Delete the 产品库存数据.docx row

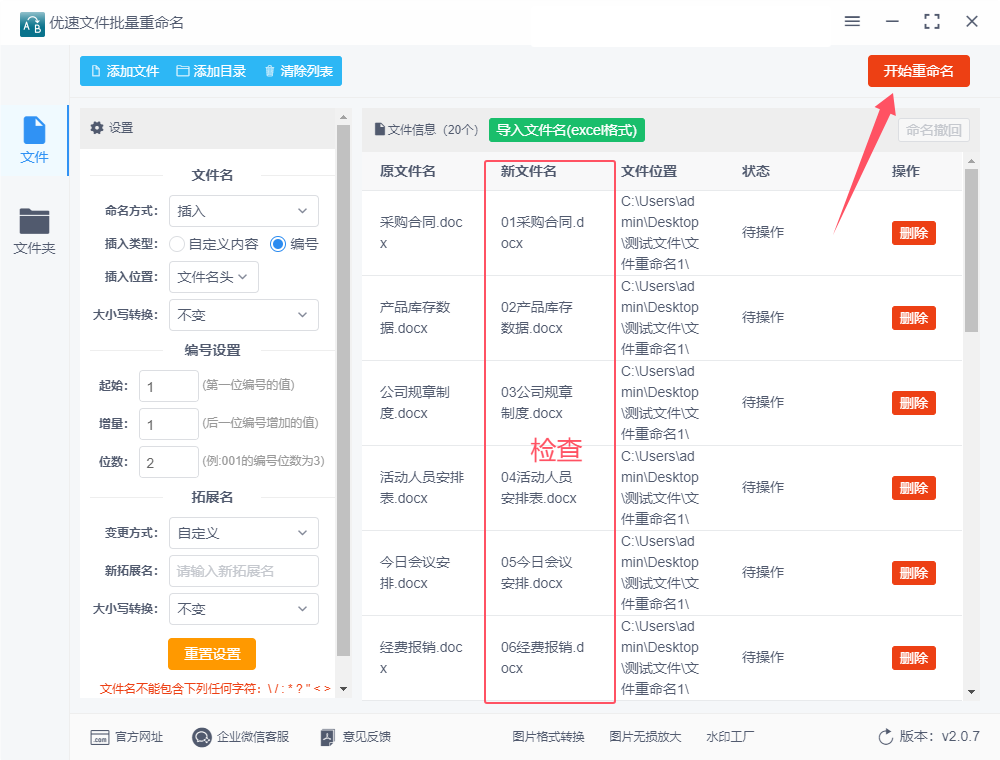913,318
